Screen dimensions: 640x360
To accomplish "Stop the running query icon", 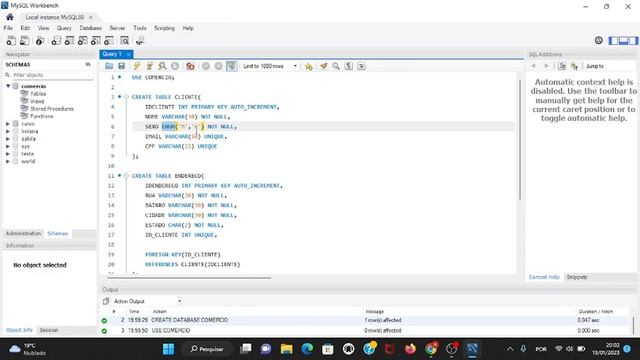I will 175,66.
